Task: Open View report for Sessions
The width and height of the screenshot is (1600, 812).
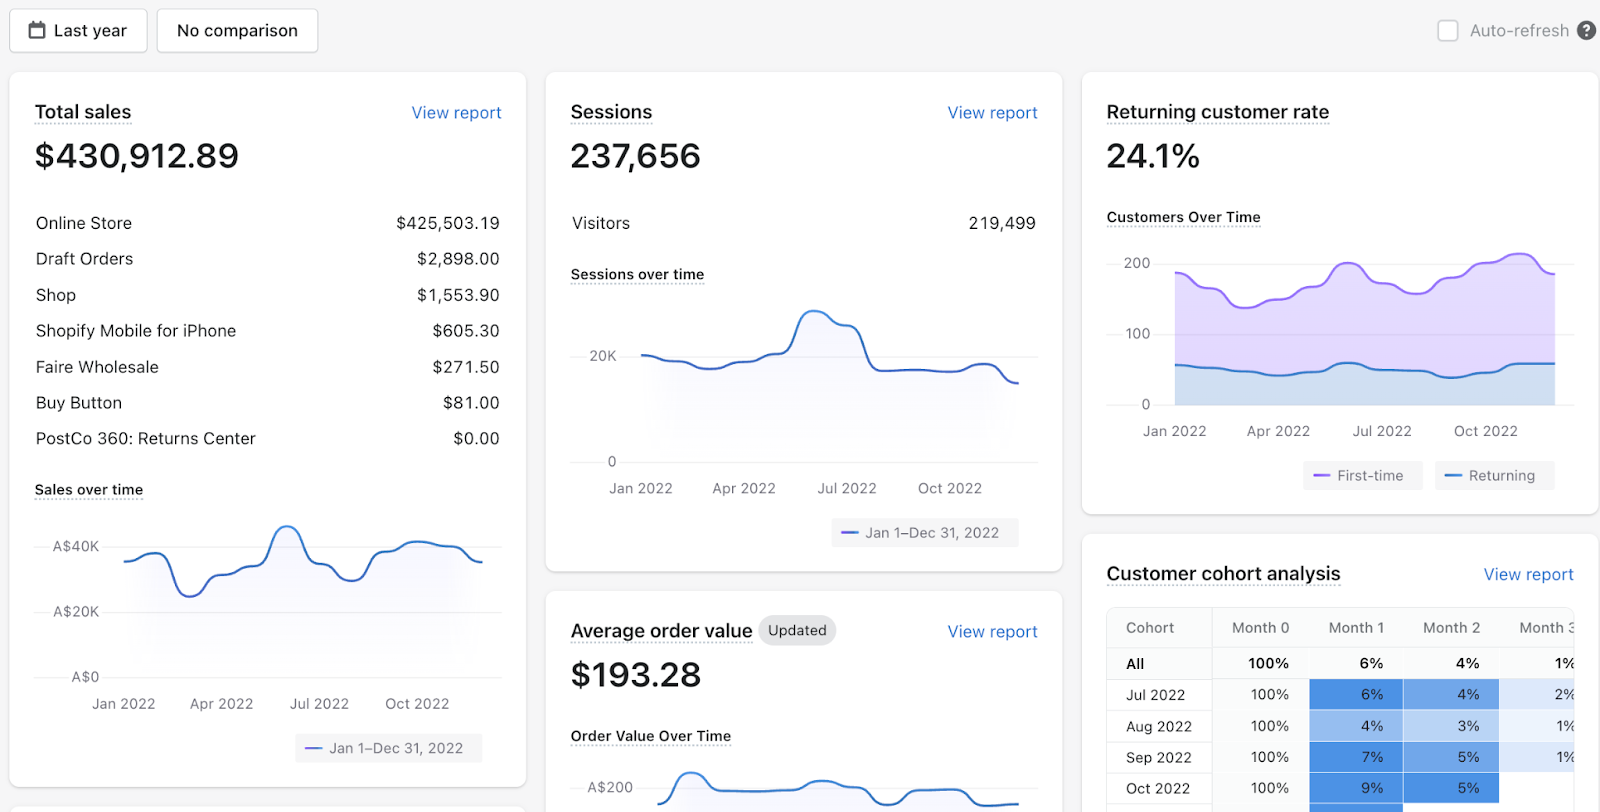Action: pos(992,113)
